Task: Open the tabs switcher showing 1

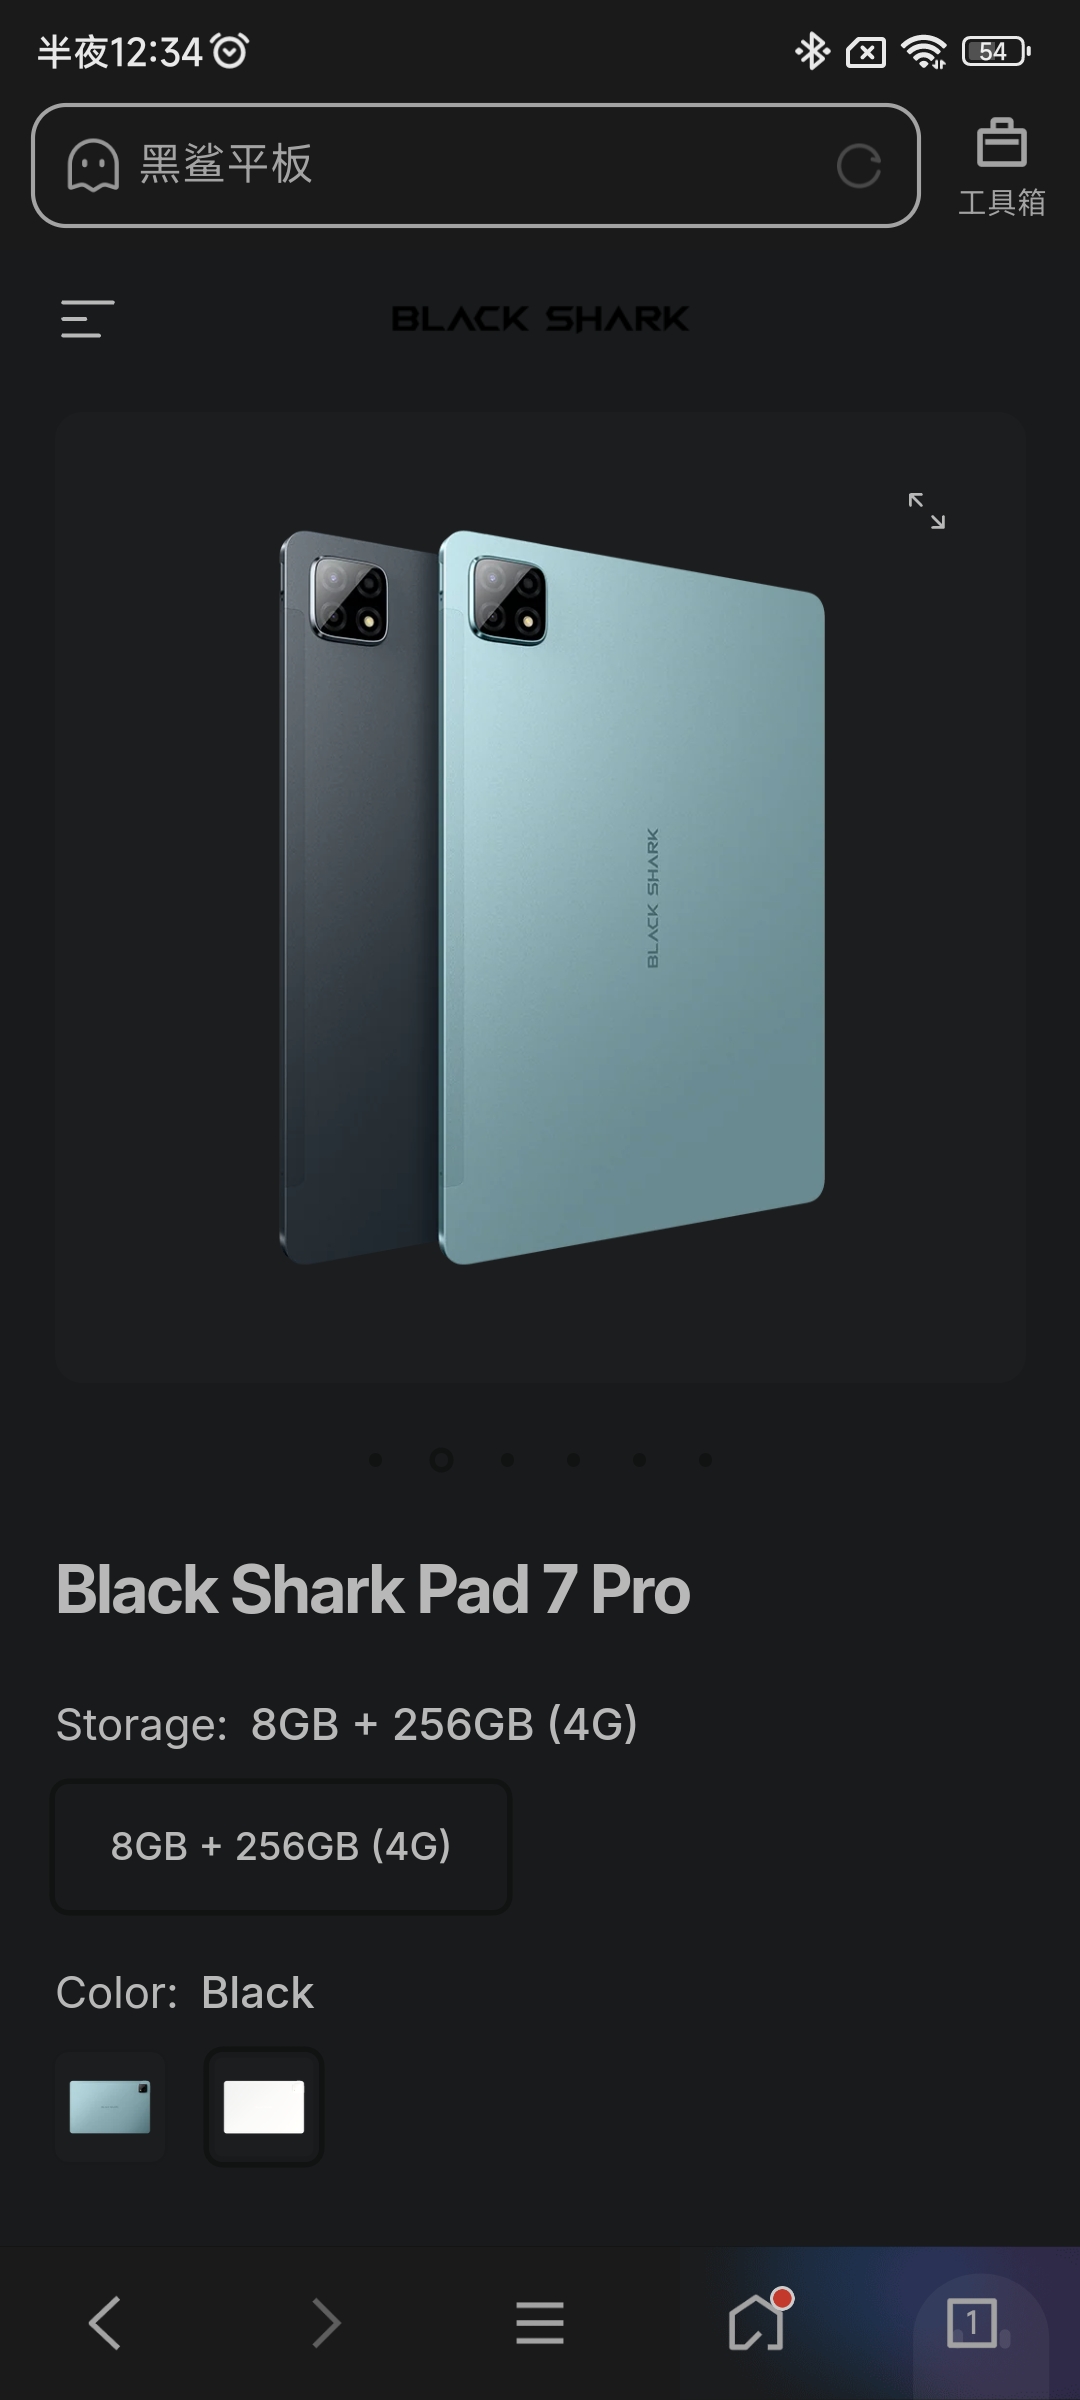Action: click(971, 2322)
